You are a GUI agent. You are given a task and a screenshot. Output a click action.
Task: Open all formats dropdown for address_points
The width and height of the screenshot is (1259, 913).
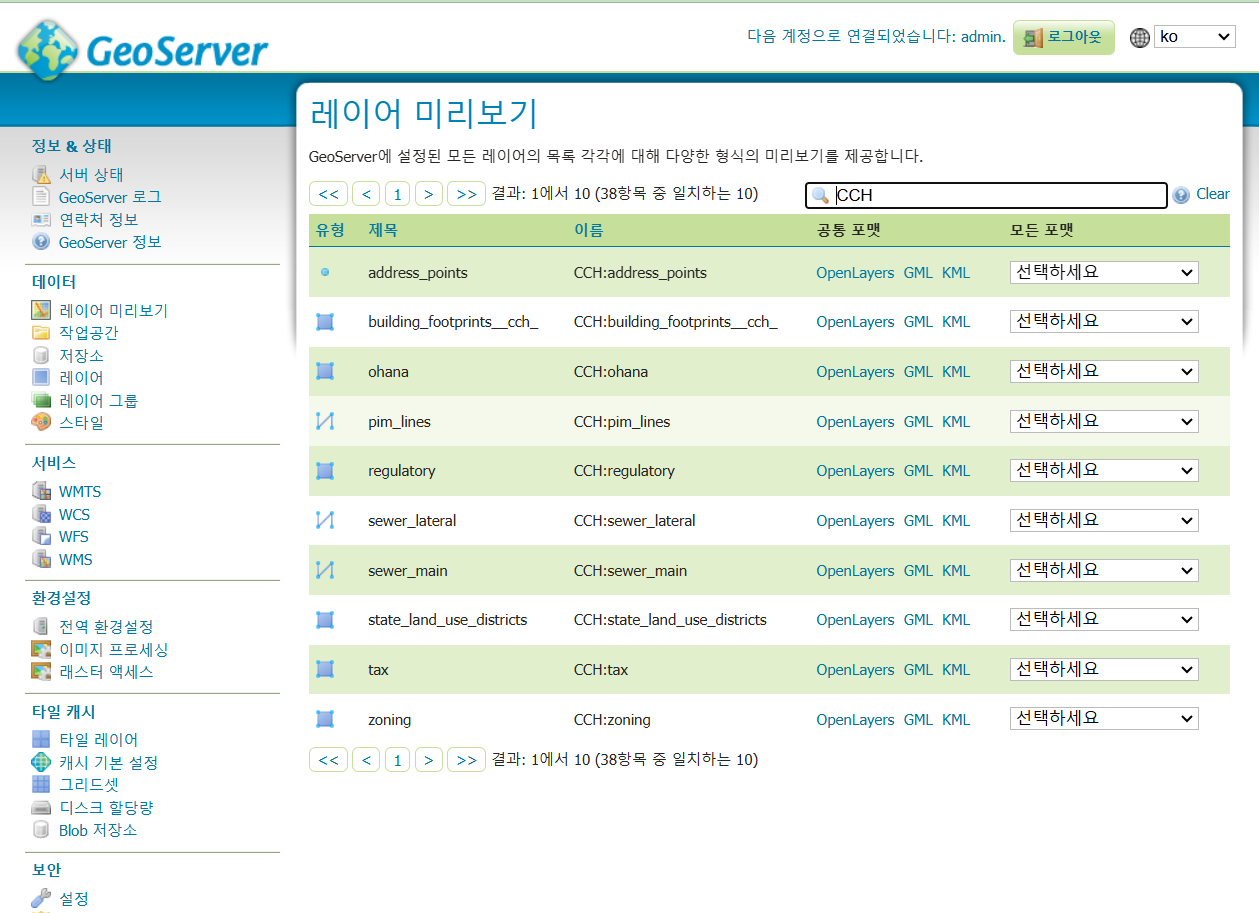click(x=1104, y=272)
